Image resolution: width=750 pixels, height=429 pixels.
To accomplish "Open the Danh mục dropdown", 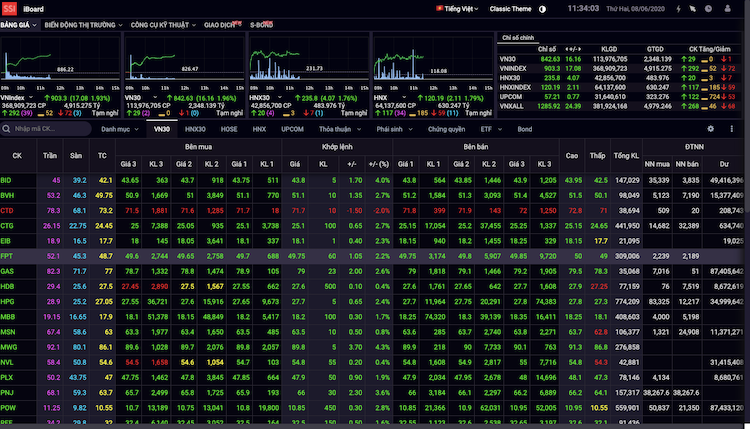I will tap(120, 129).
